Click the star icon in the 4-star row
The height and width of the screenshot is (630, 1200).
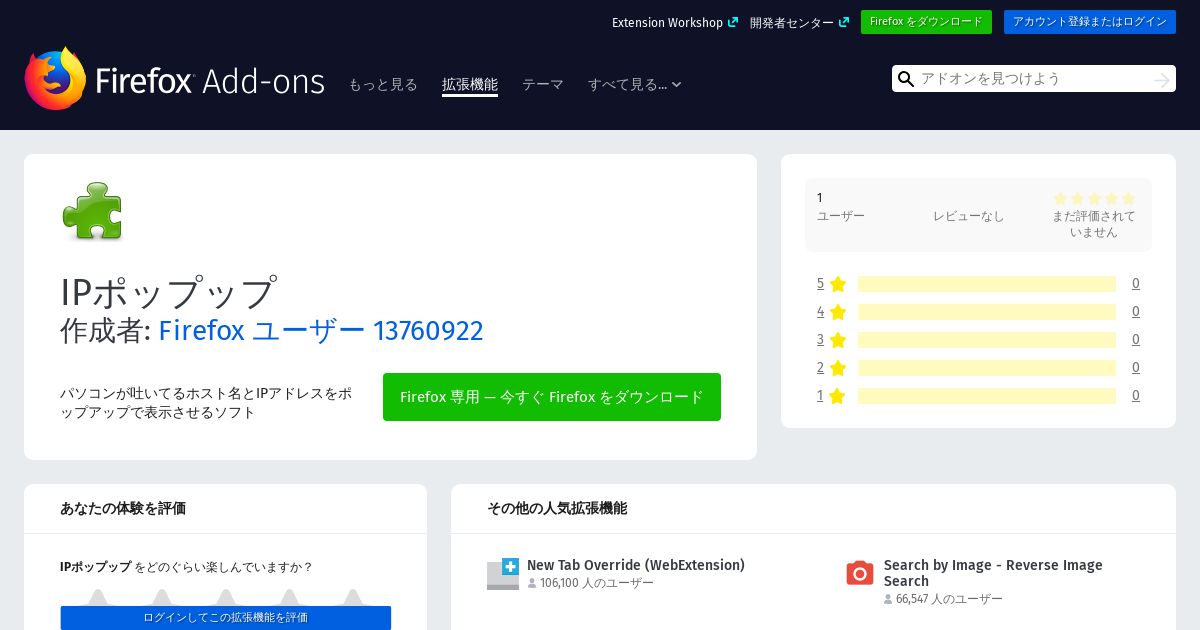838,312
